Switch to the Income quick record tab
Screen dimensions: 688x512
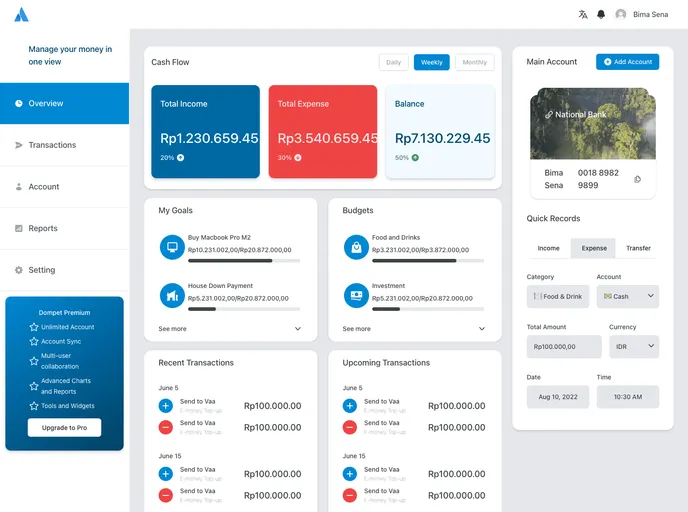[548, 248]
